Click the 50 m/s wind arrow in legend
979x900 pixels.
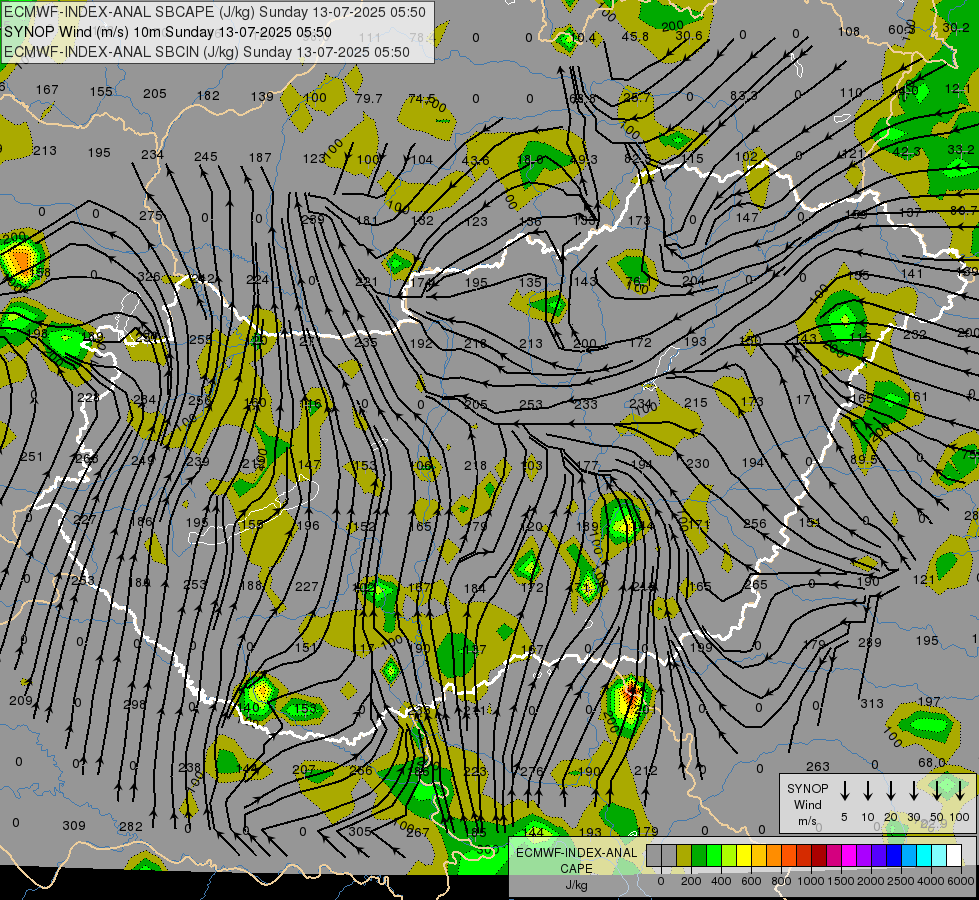pos(937,791)
